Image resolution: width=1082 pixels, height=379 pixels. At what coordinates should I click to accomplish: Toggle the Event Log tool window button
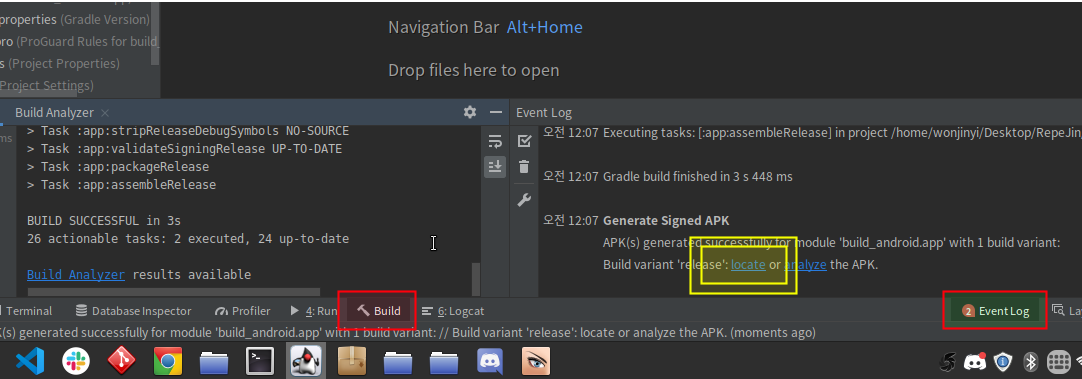point(995,311)
